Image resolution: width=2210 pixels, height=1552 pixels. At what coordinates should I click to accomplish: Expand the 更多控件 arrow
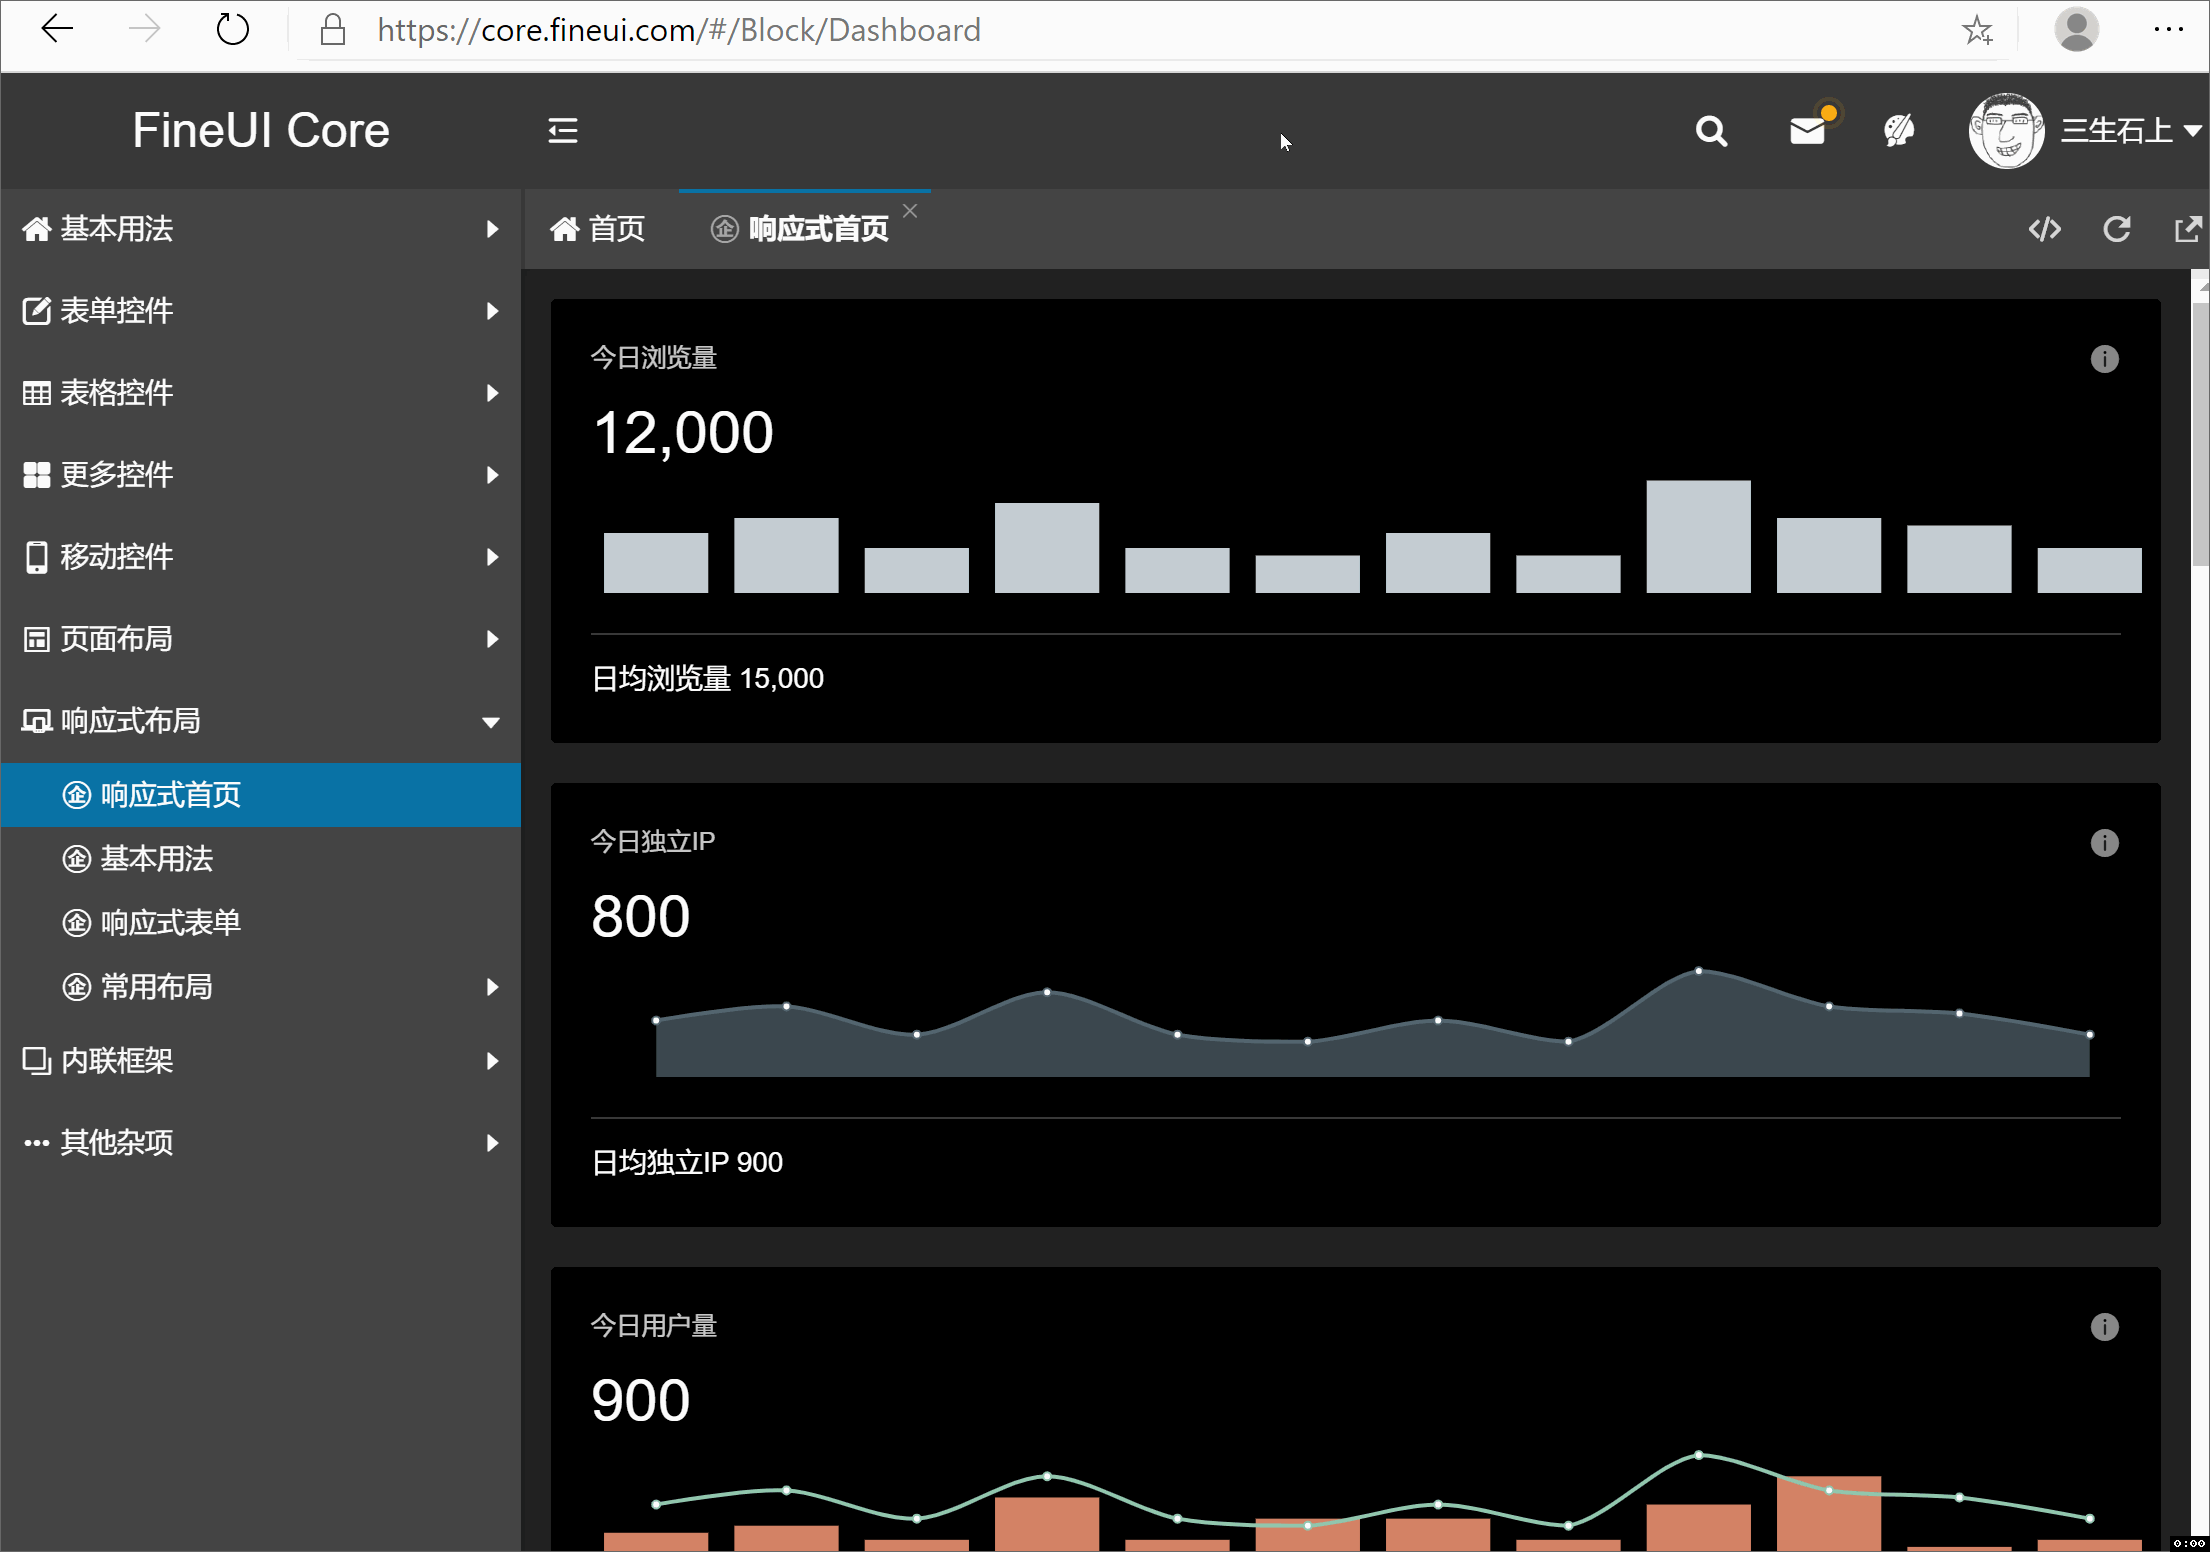click(492, 475)
